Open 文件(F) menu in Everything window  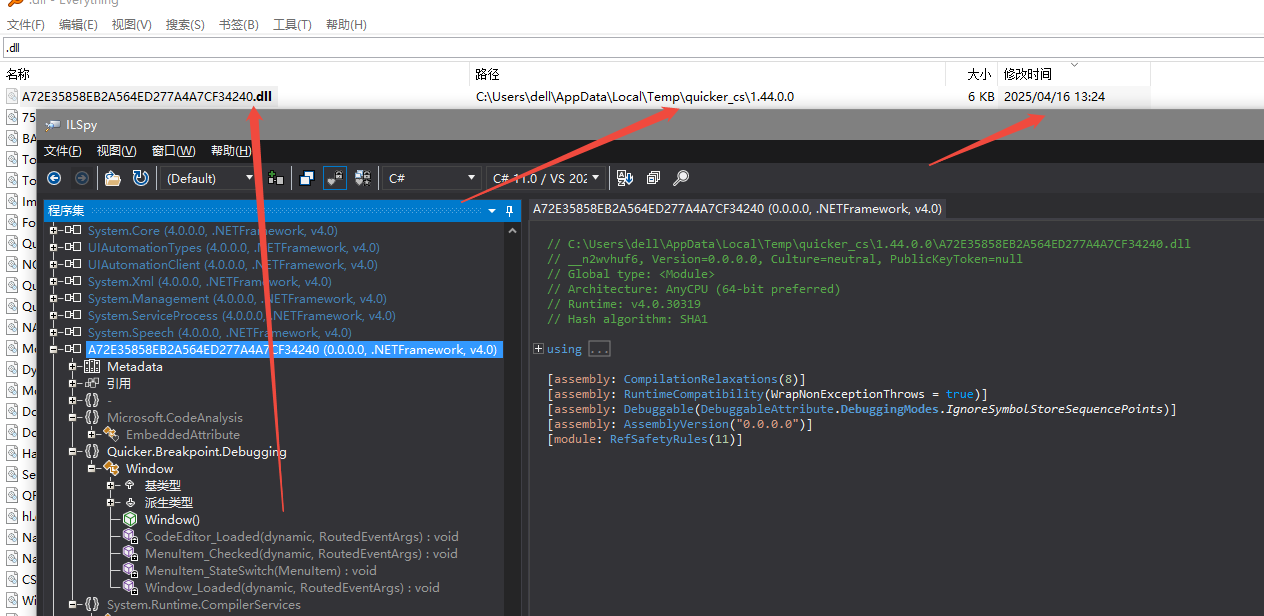(x=26, y=24)
